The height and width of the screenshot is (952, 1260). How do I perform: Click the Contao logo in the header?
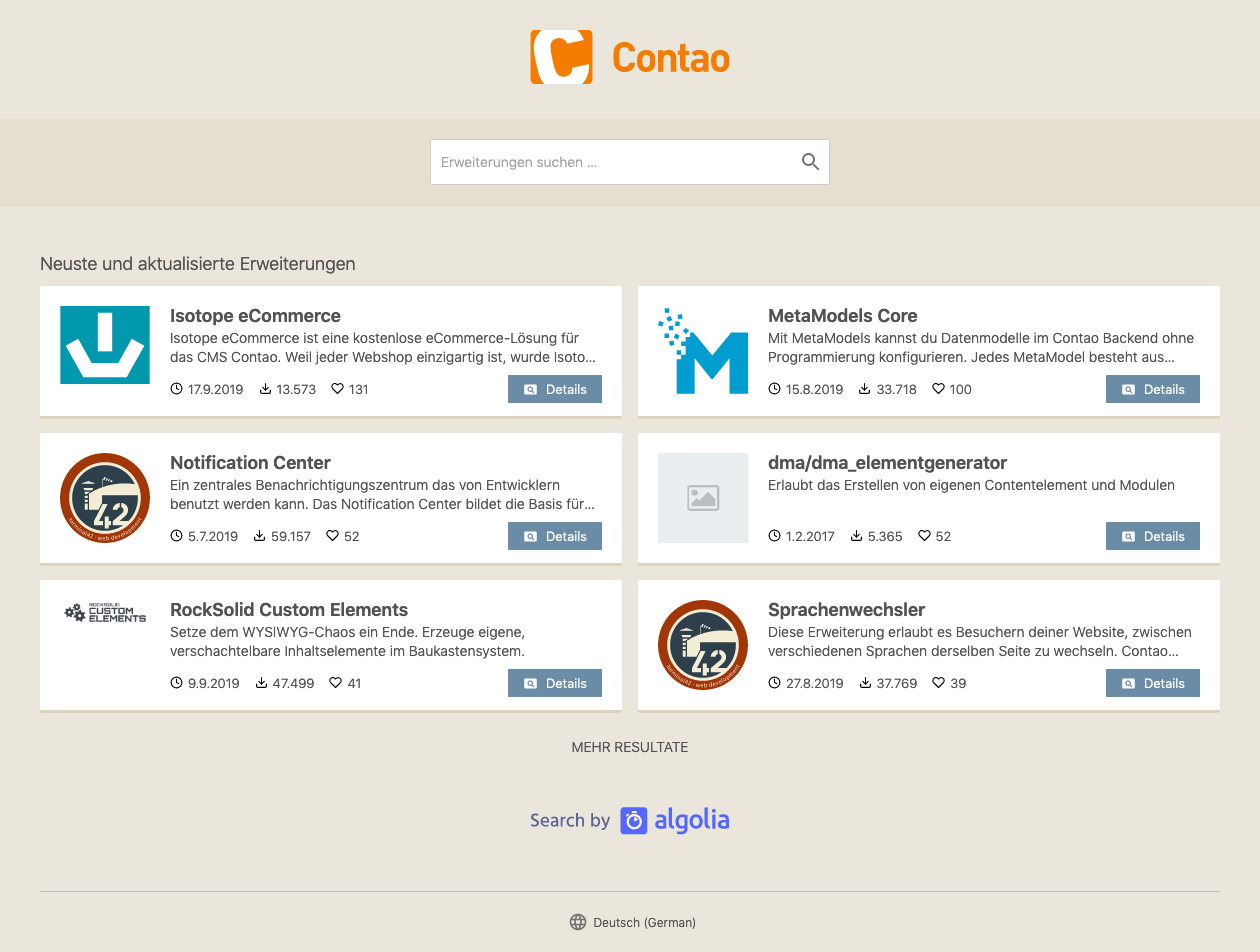point(630,57)
